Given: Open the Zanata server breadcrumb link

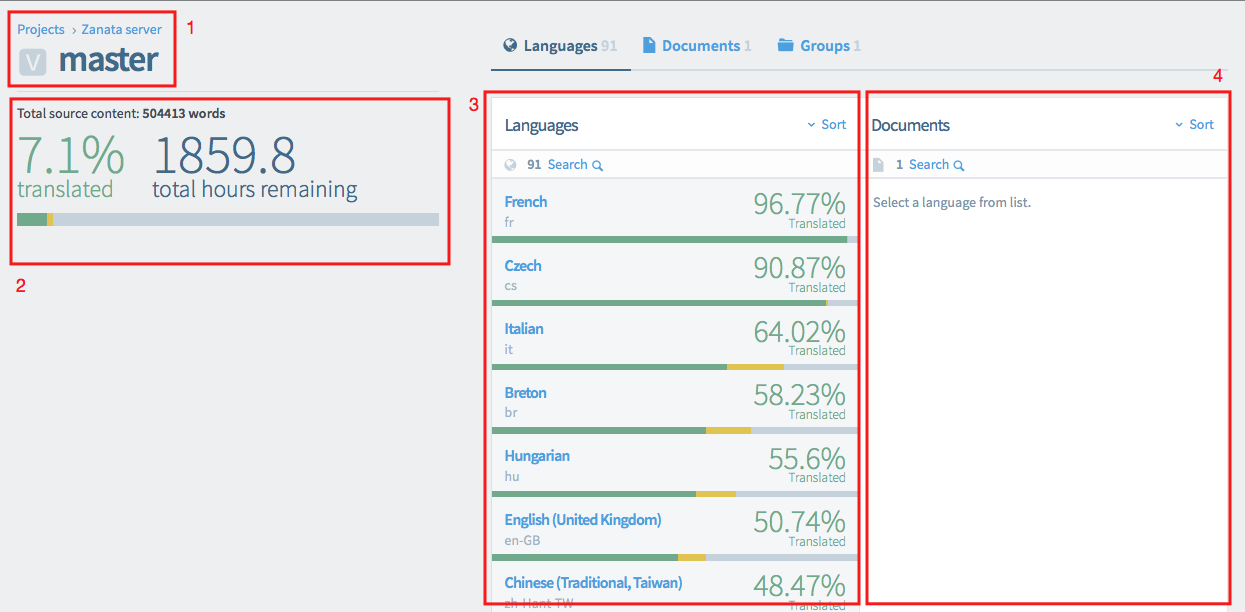Looking at the screenshot, I should (121, 29).
